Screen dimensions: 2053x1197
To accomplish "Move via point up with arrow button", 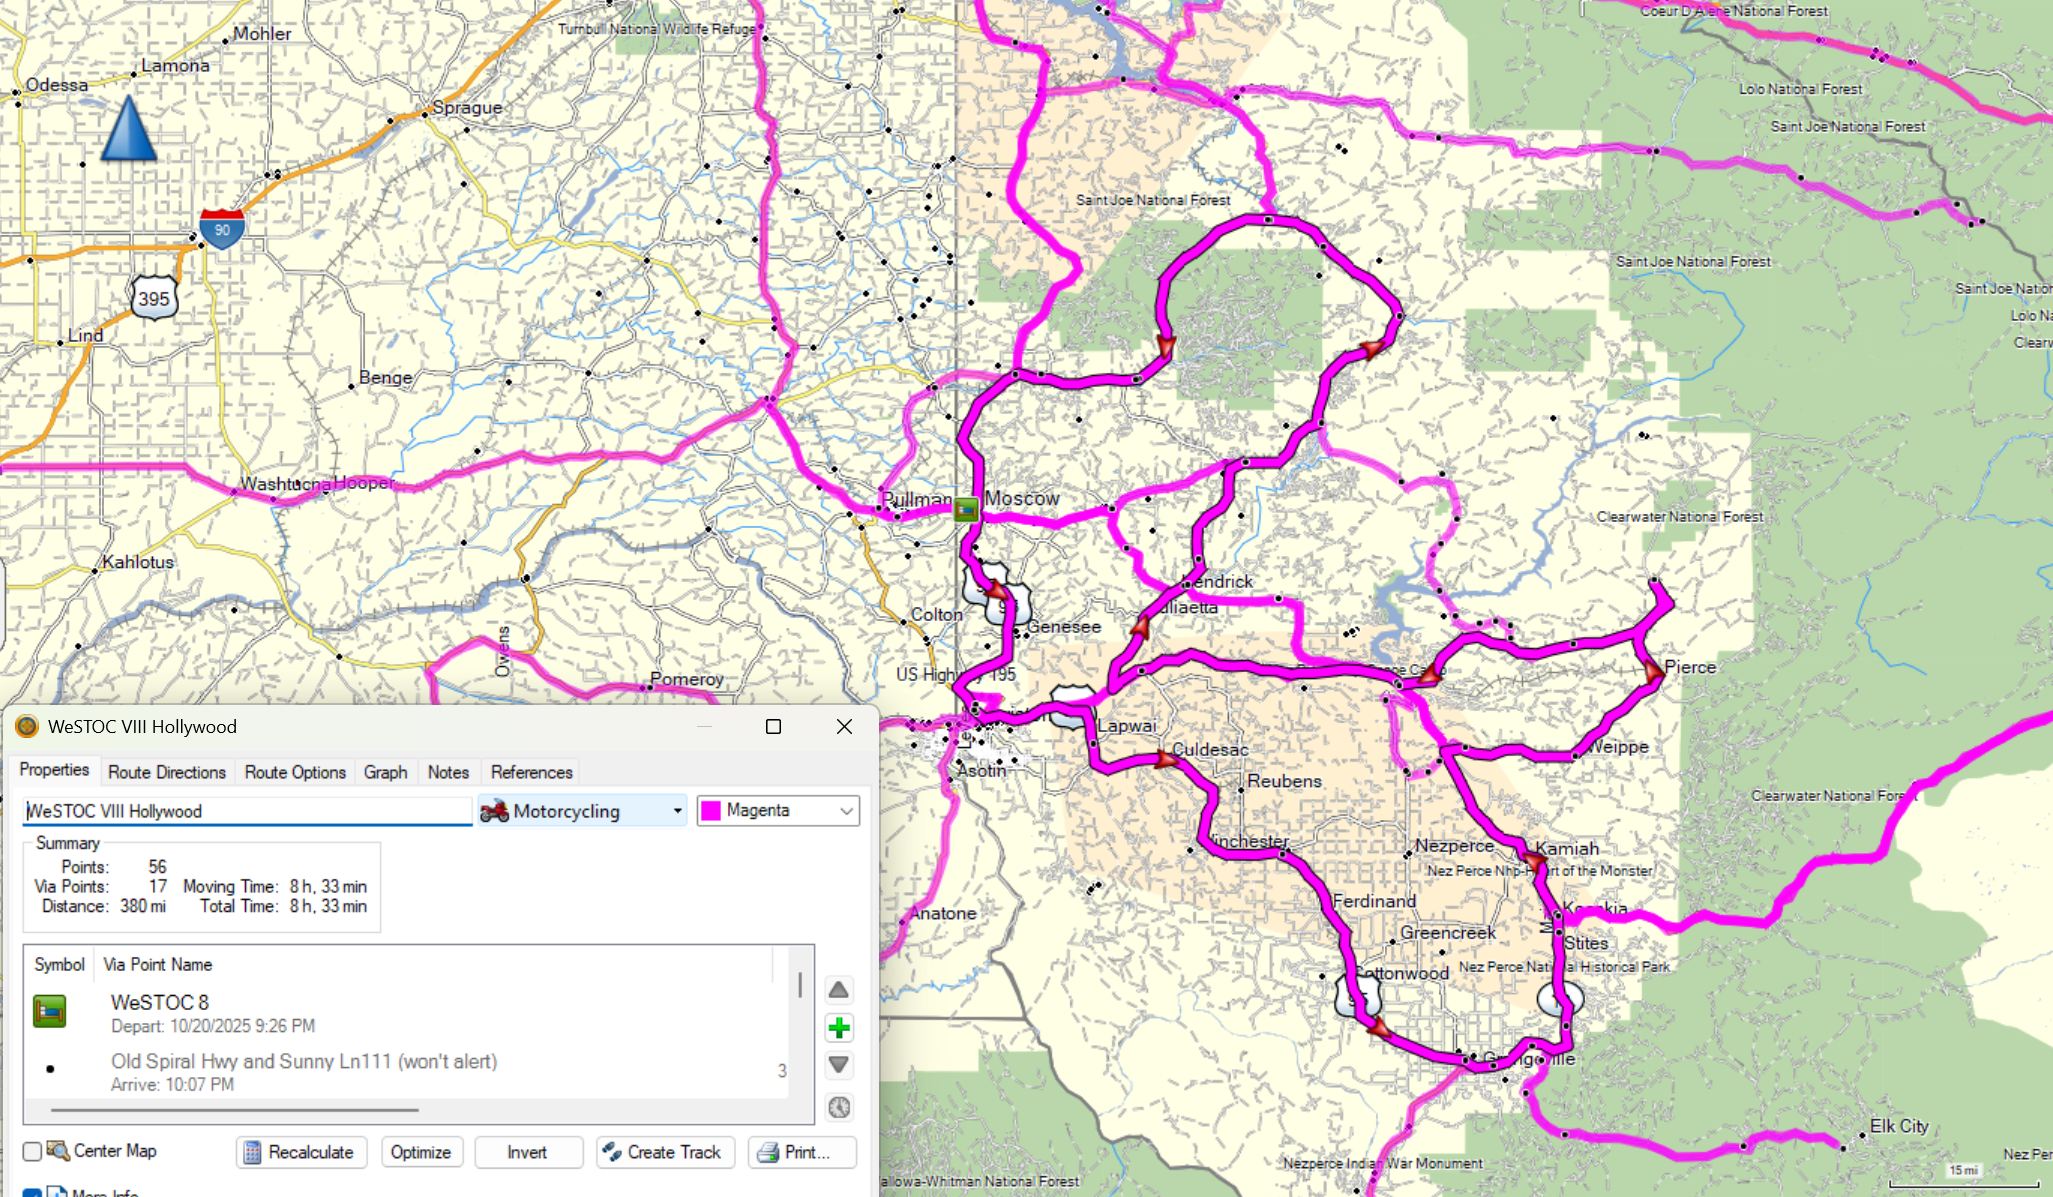I will tap(838, 990).
